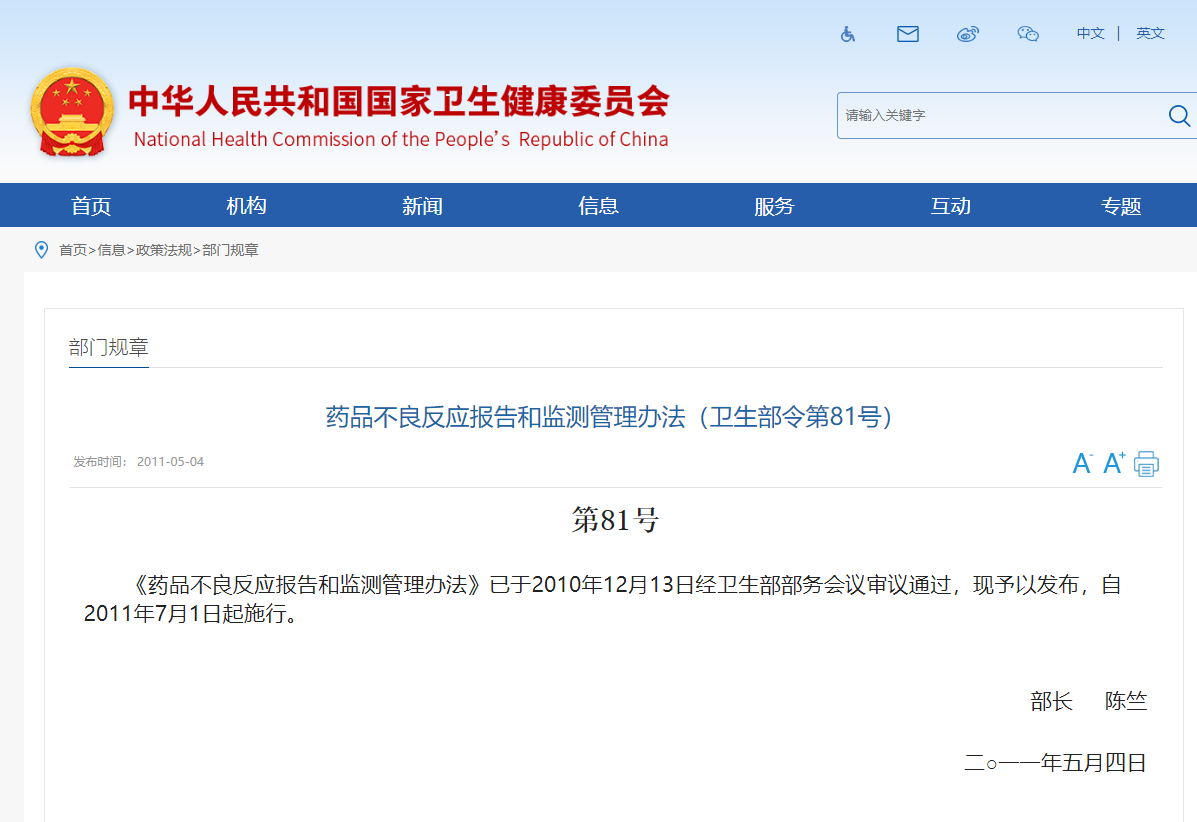Click the breadcrumb location pin icon
The image size is (1197, 822).
pos(41,250)
